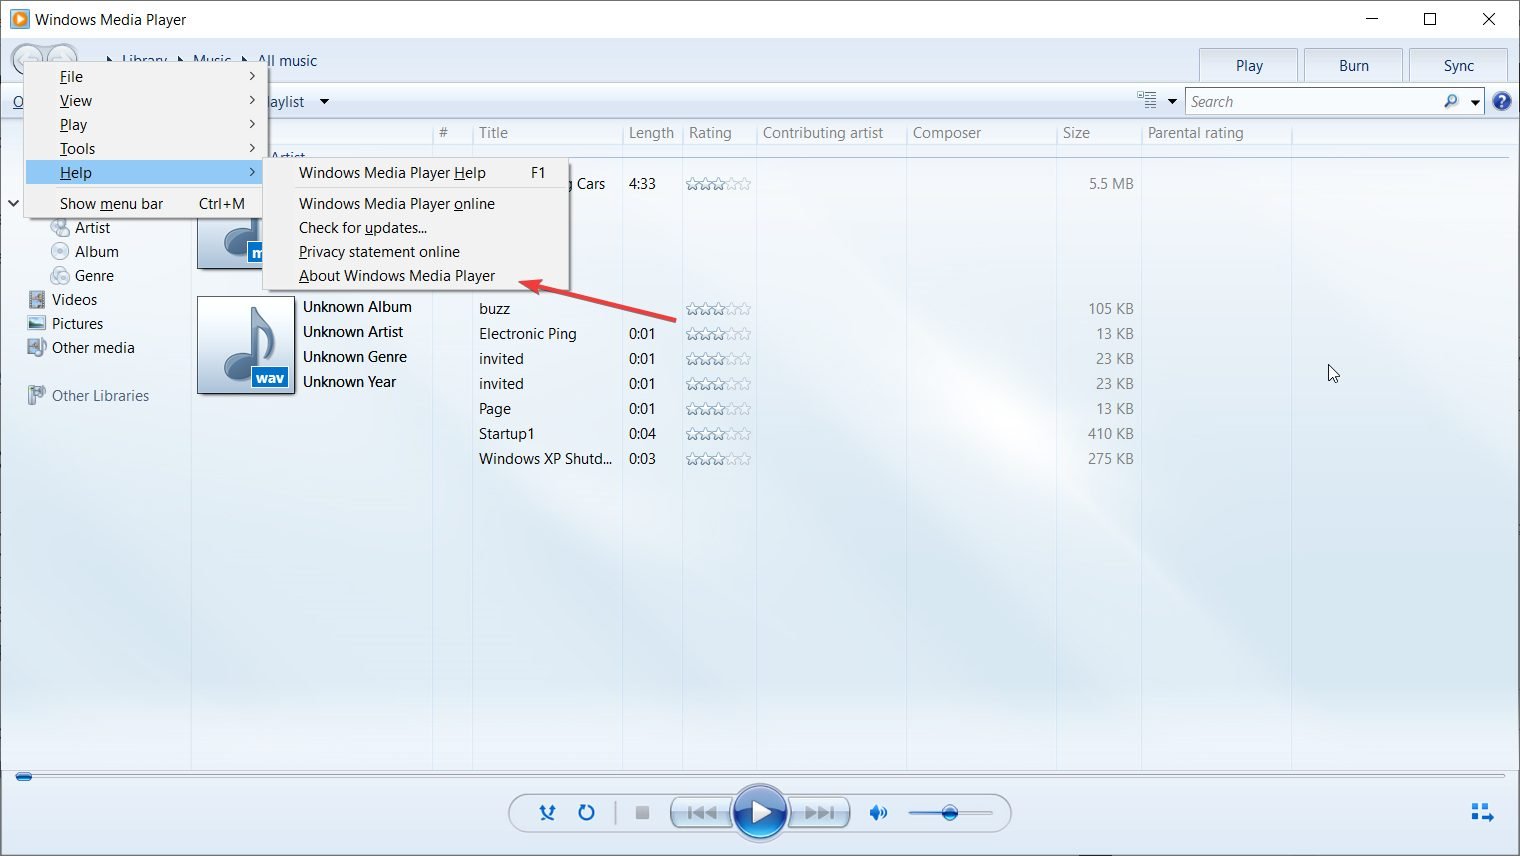The height and width of the screenshot is (856, 1520).
Task: Click the Previous track button
Action: (701, 813)
